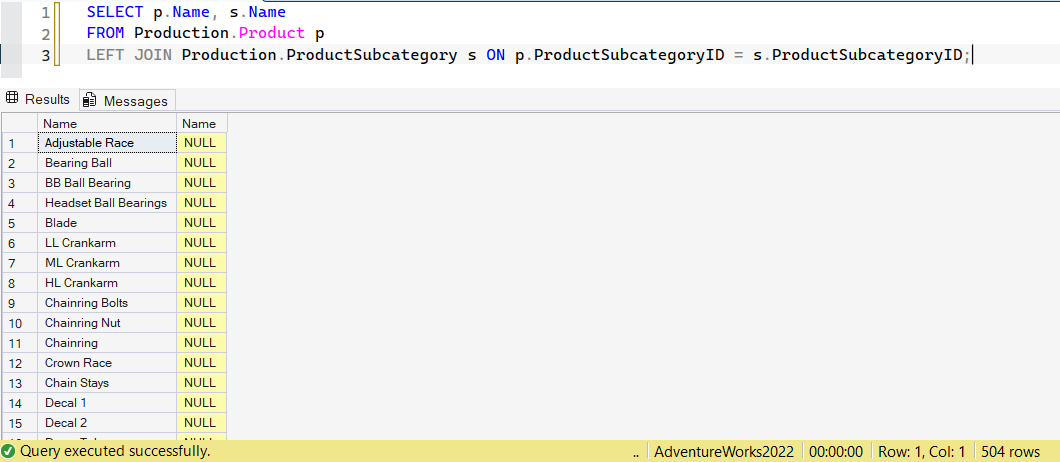Select the NULL cell next to Decal 2
Screen dimensions: 1060x462
[x=201, y=422]
